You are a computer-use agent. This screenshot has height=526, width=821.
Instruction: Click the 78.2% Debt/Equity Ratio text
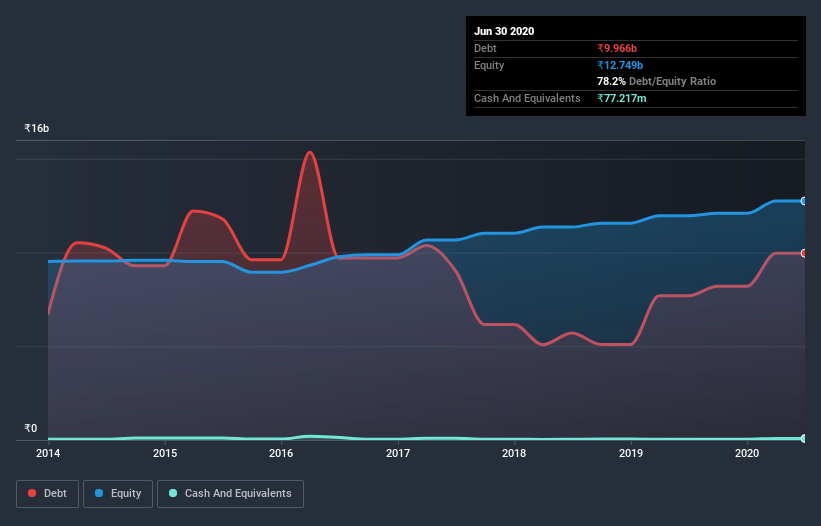pos(657,81)
